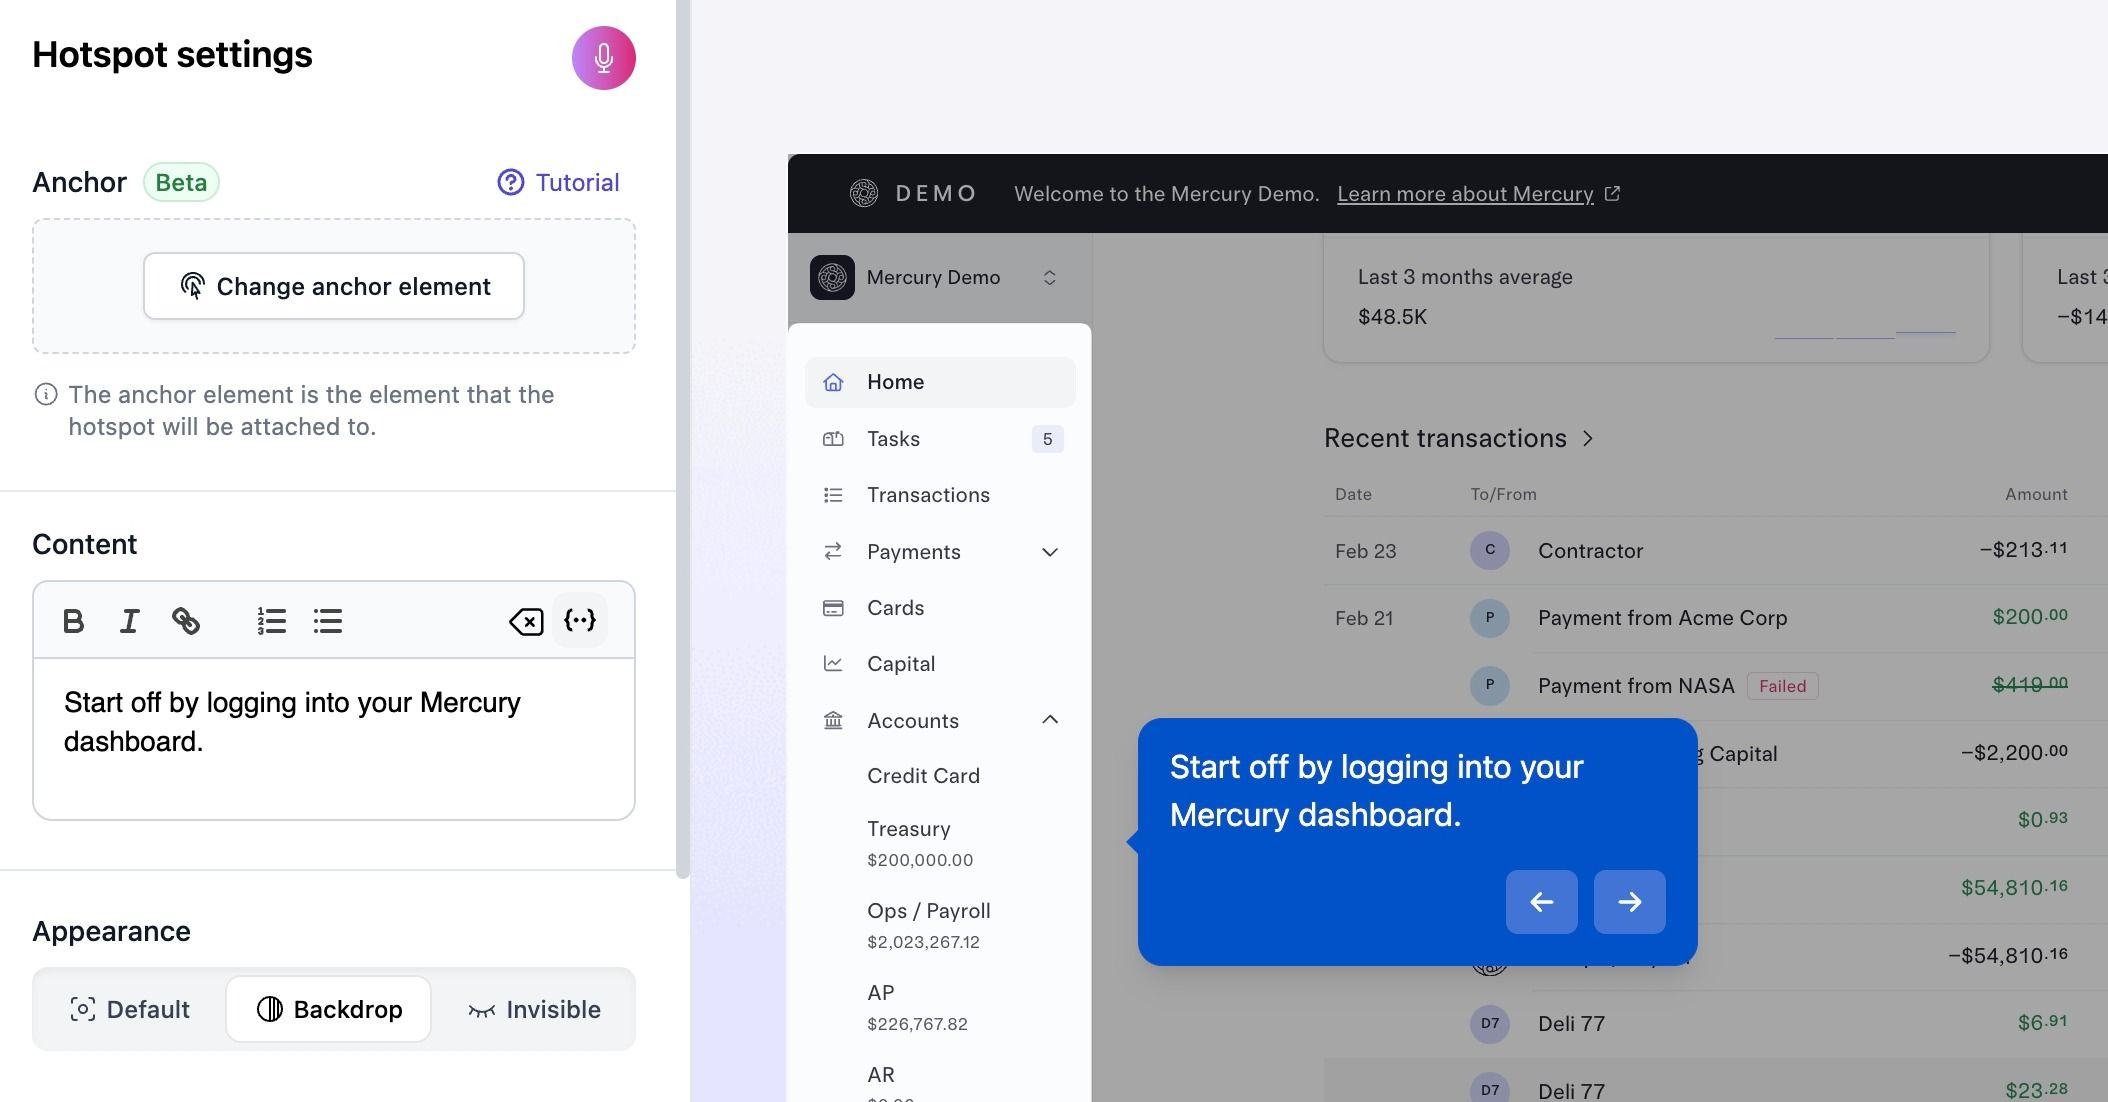This screenshot has width=2108, height=1102.
Task: Click the Failed status badge
Action: coord(1782,686)
